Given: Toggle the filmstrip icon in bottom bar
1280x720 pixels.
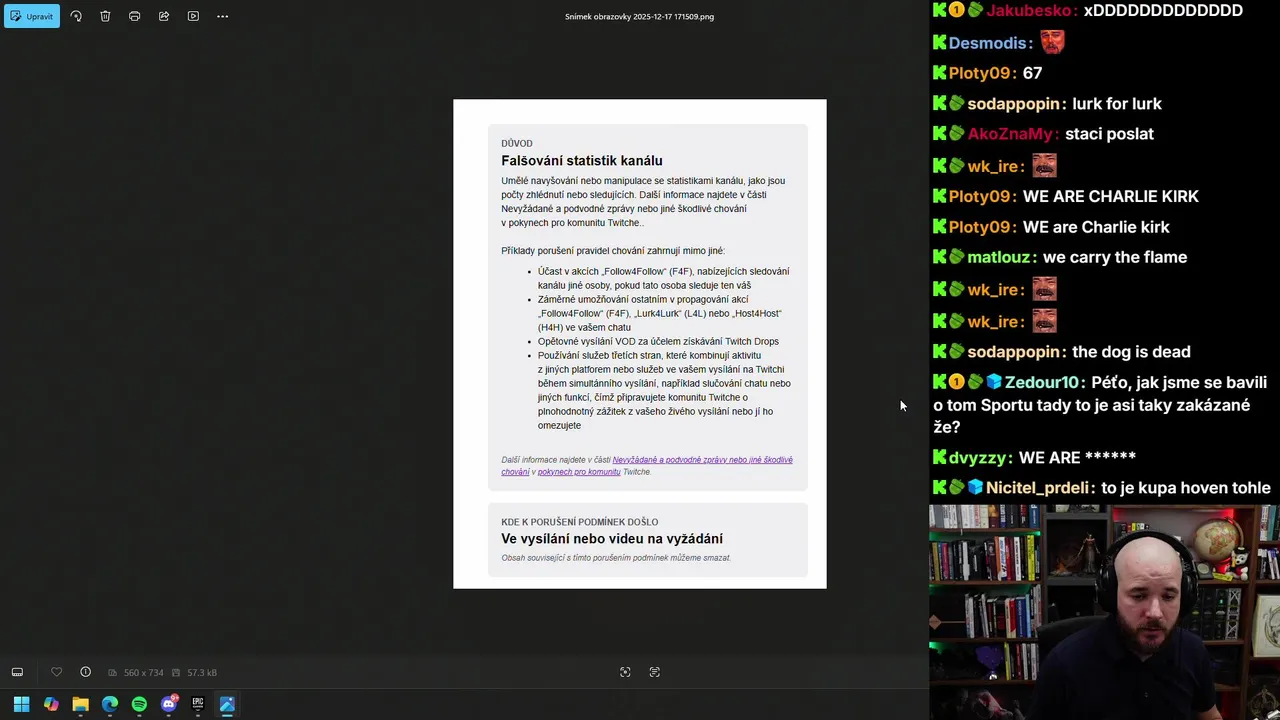Looking at the screenshot, I should click(x=17, y=672).
